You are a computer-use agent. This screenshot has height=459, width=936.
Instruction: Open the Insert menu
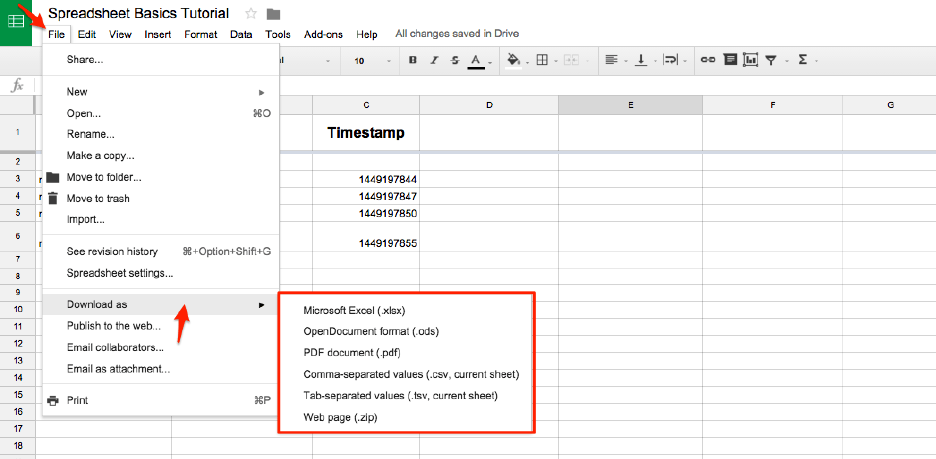[158, 35]
